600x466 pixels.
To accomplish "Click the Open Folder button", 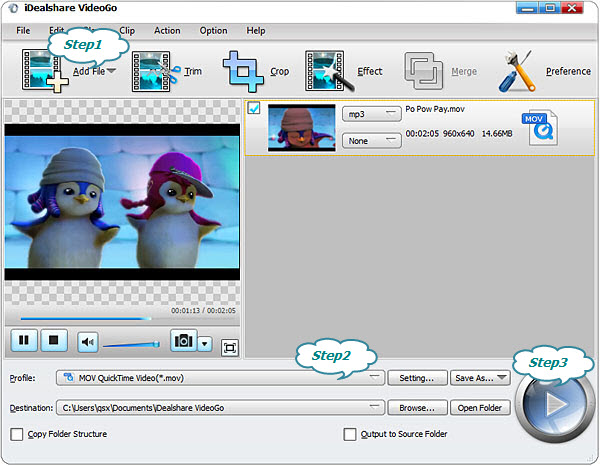I will click(480, 408).
